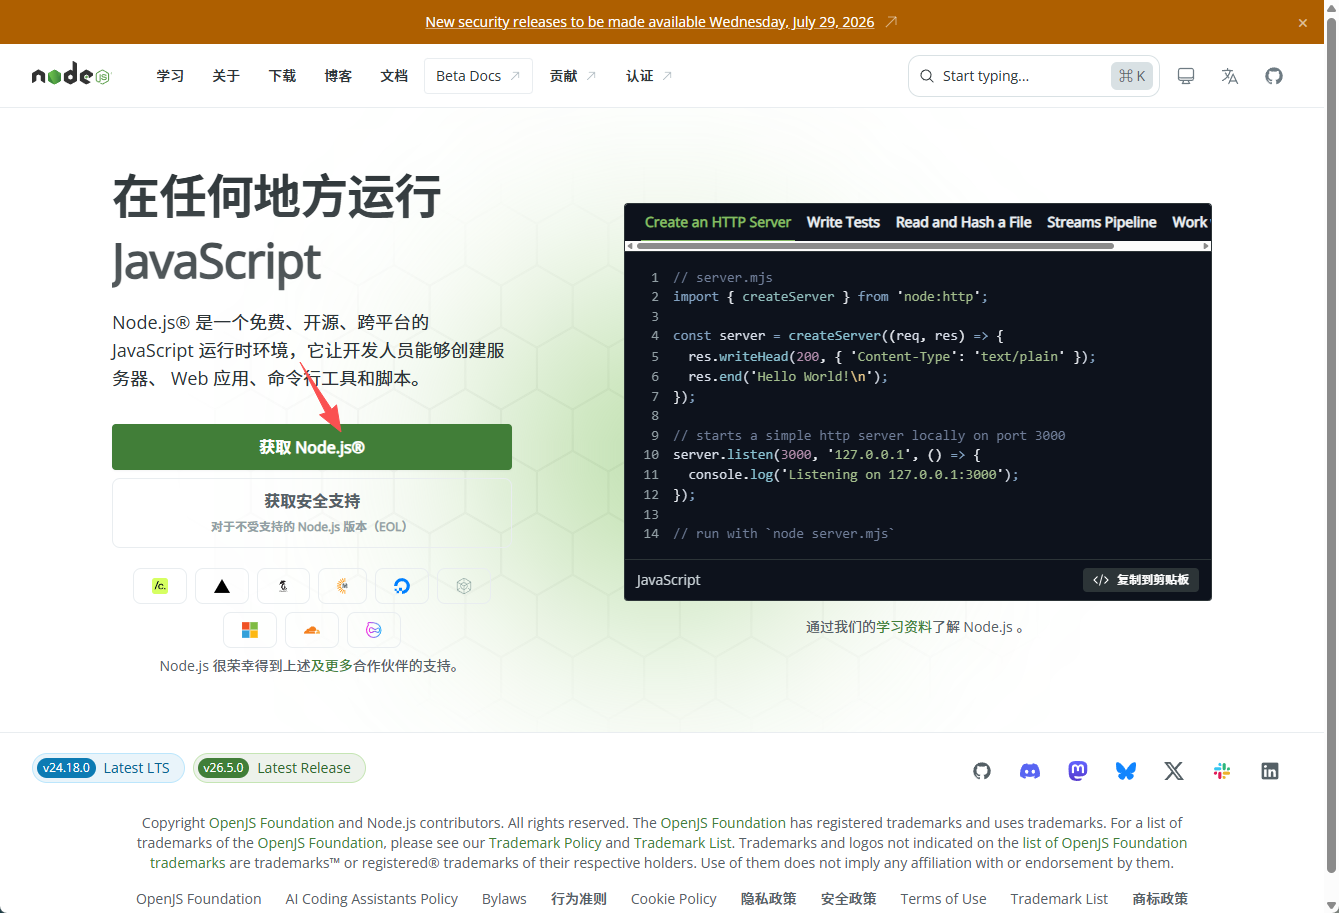Open the footer Mastodon icon
Viewport: 1339px width, 913px height.
tap(1078, 771)
